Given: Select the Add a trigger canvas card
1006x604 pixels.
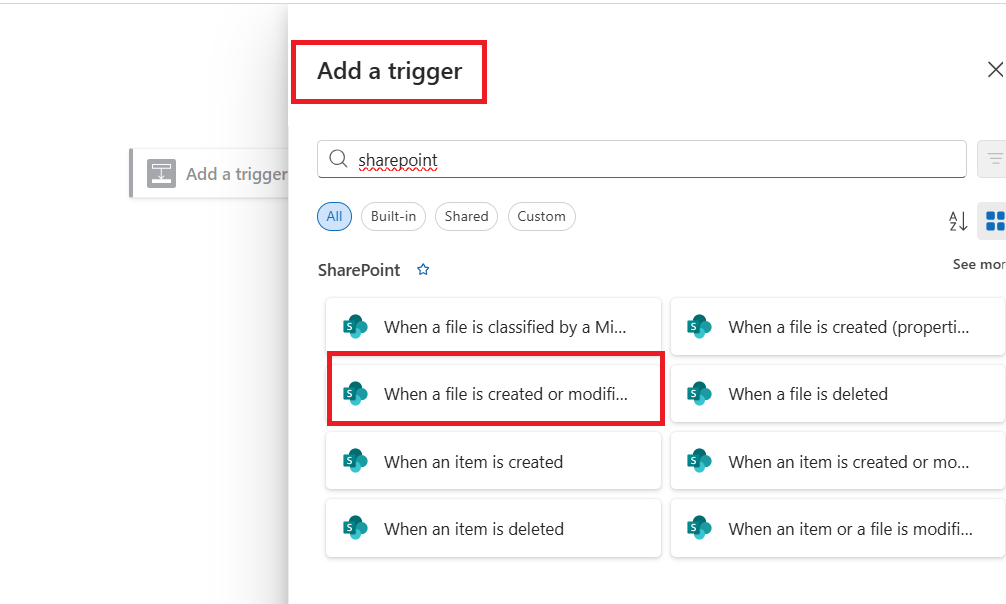Looking at the screenshot, I should 209,173.
